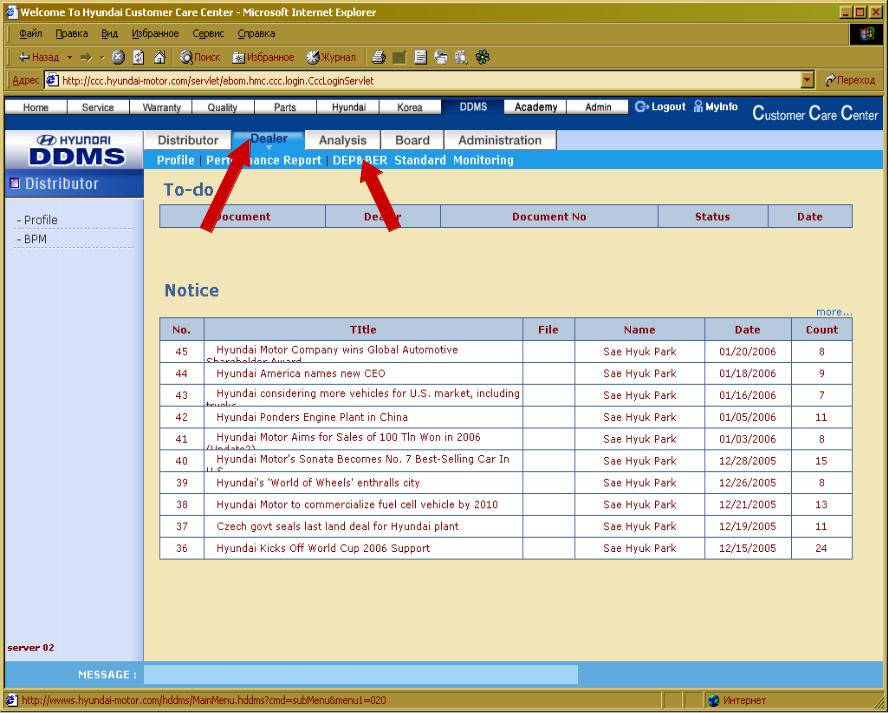Click the Status column header in To-do
The width and height of the screenshot is (888, 713).
[x=712, y=216]
